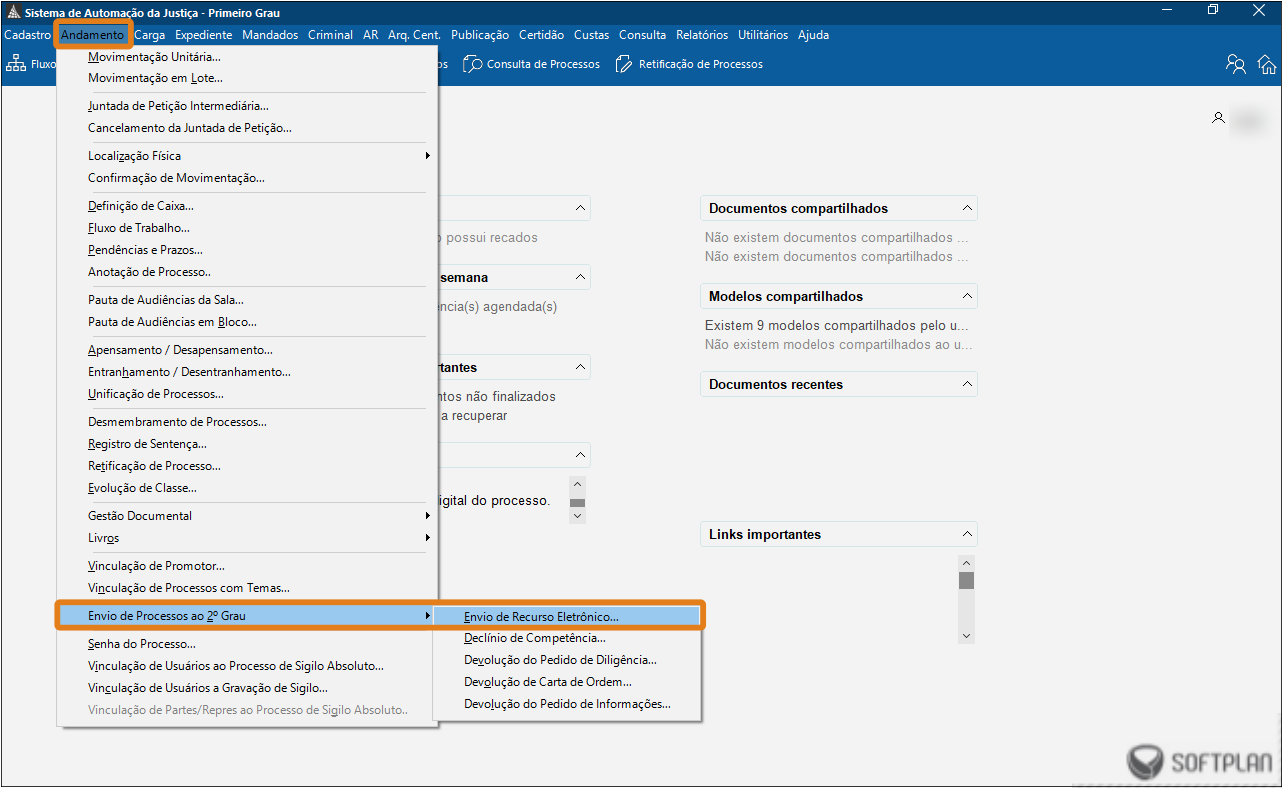Select Envio de Recurso Eletrônico option
The height and width of the screenshot is (788, 1283).
[541, 617]
